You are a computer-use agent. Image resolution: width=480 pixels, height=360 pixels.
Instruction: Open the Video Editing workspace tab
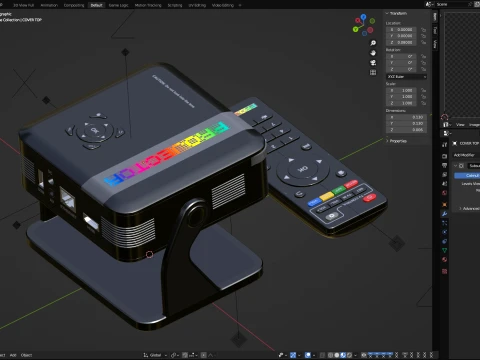[x=223, y=5]
